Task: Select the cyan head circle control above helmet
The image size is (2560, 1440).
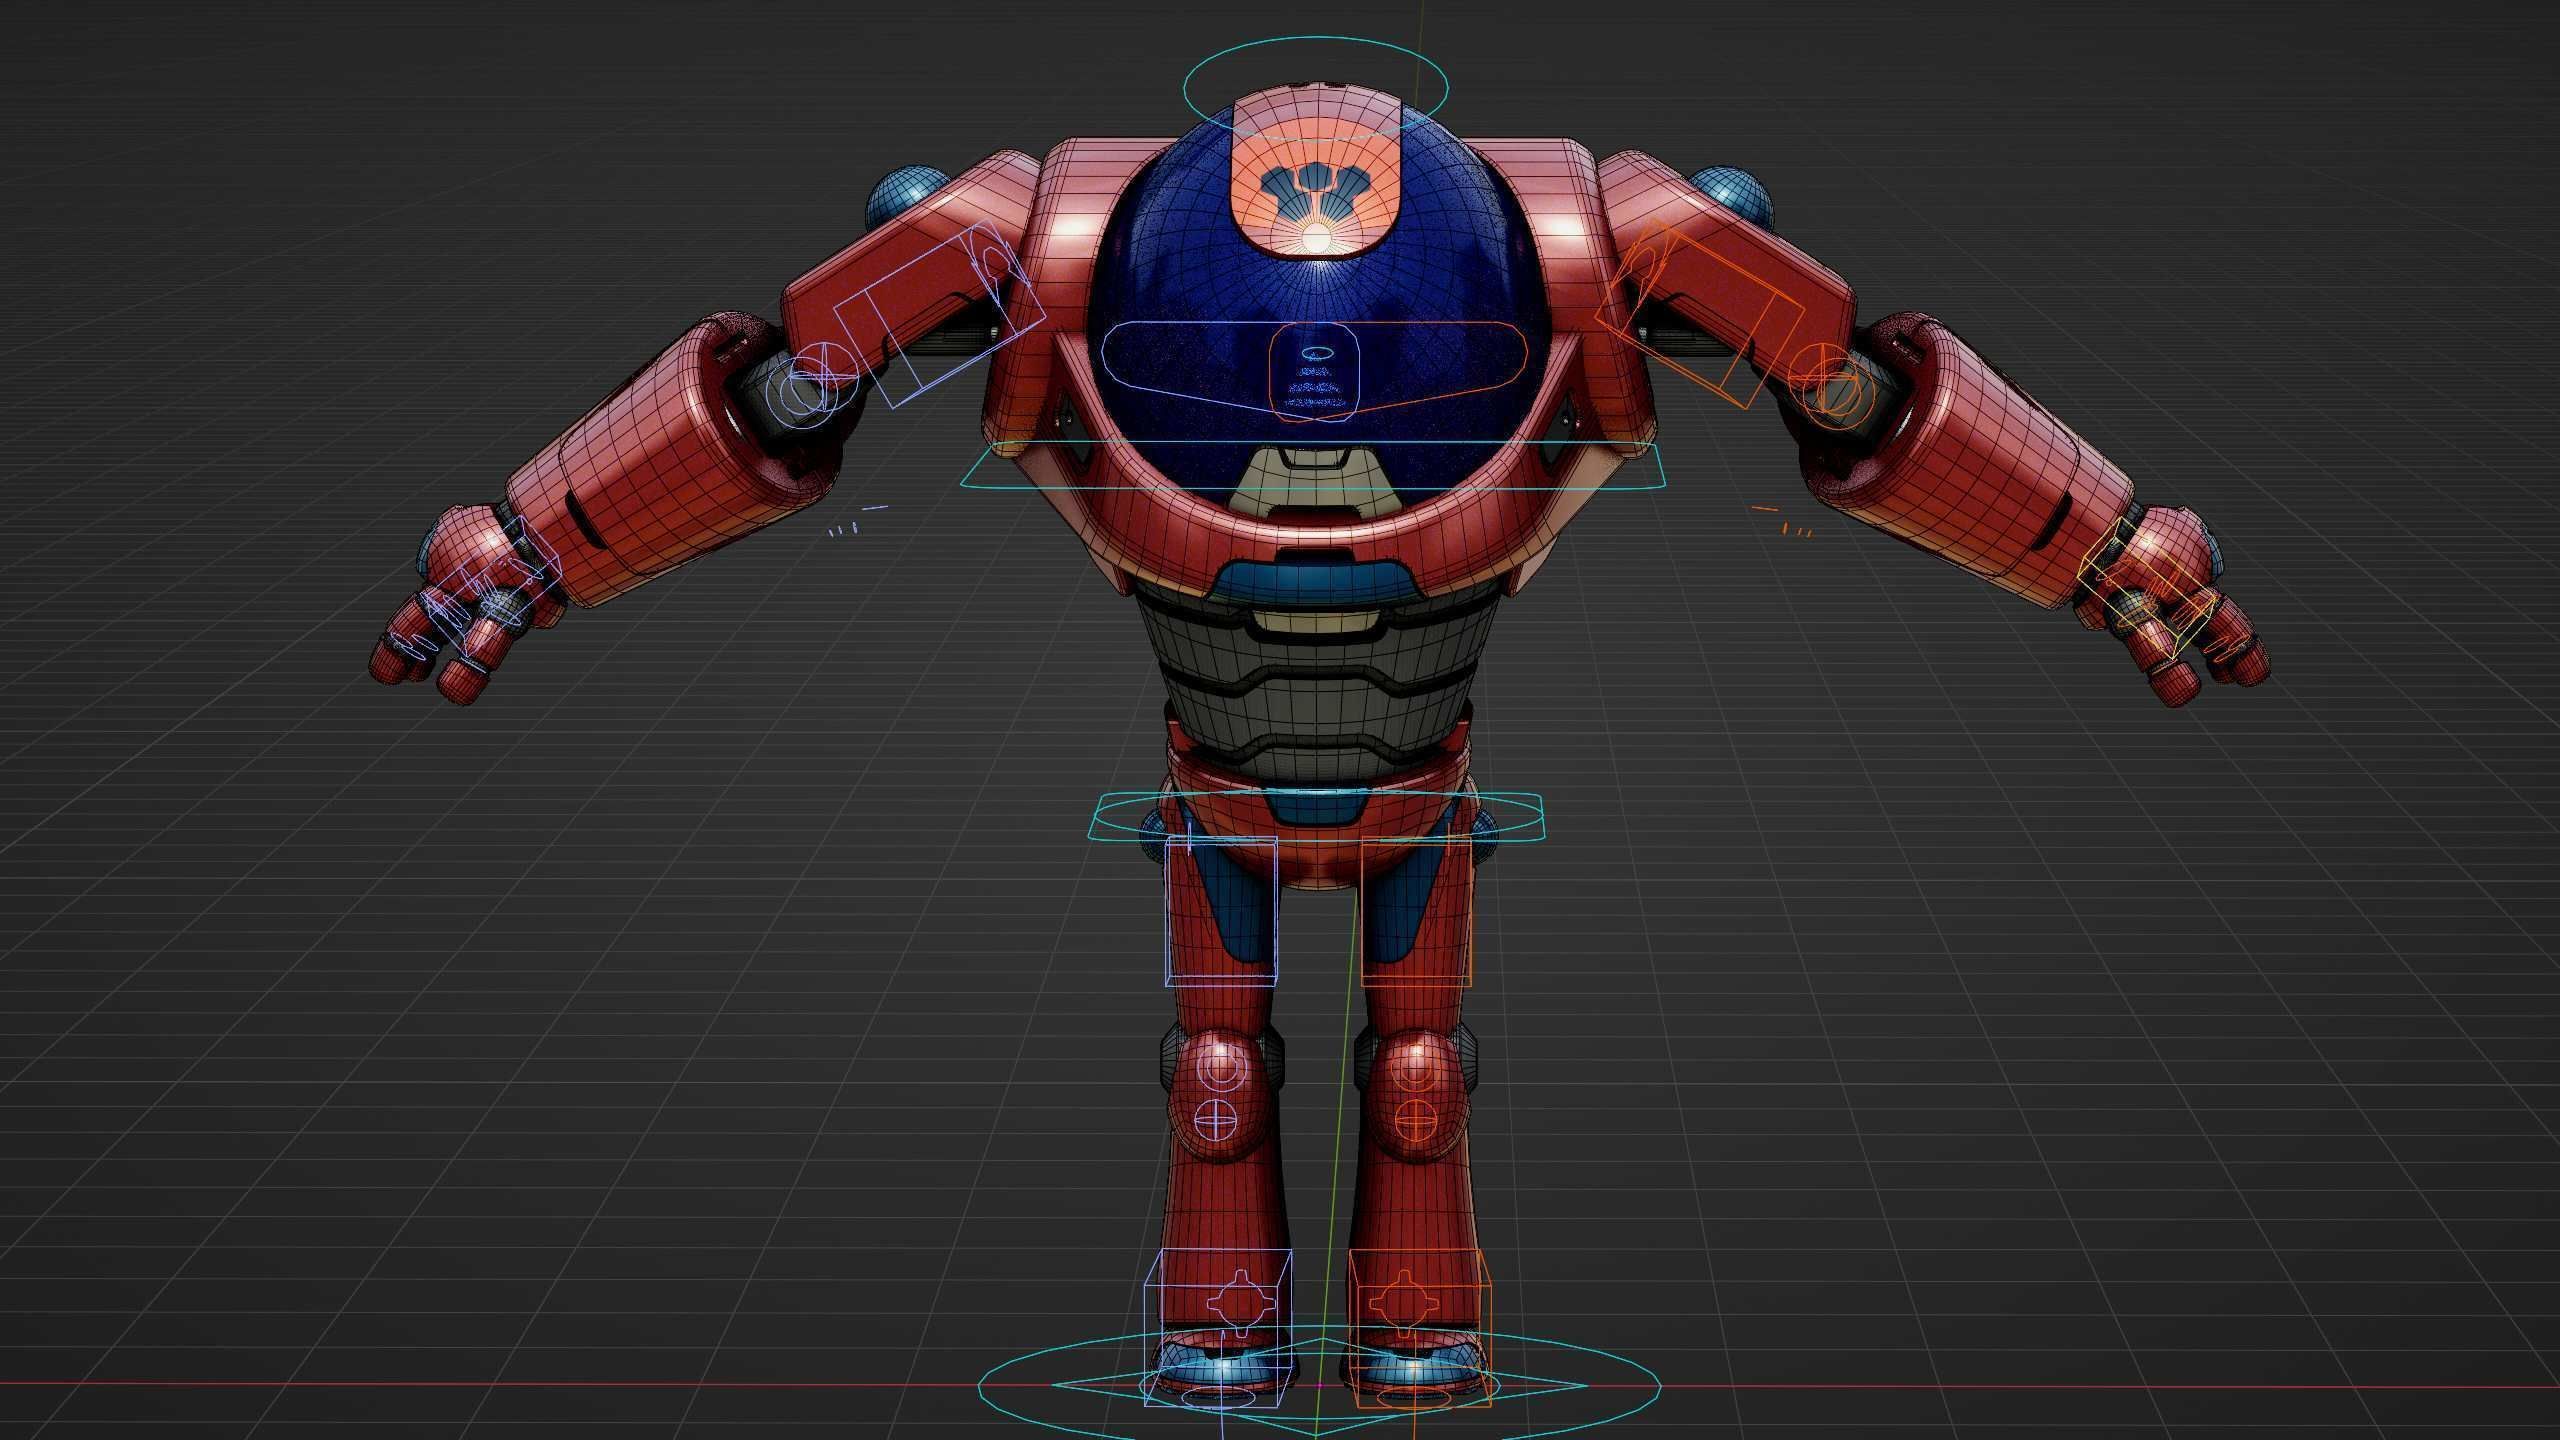Action: [x=1316, y=90]
